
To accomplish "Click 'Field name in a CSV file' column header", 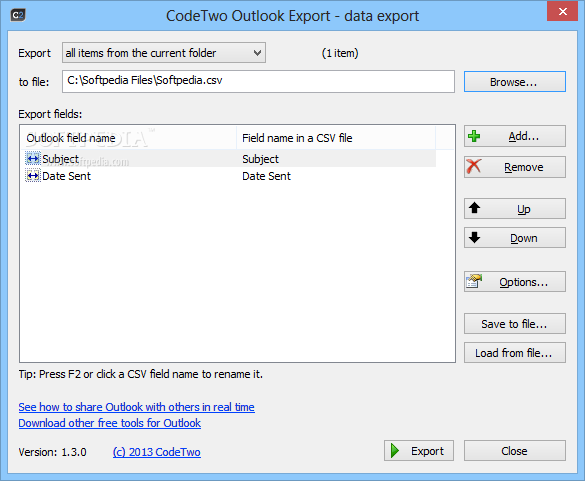I will pyautogui.click(x=336, y=138).
